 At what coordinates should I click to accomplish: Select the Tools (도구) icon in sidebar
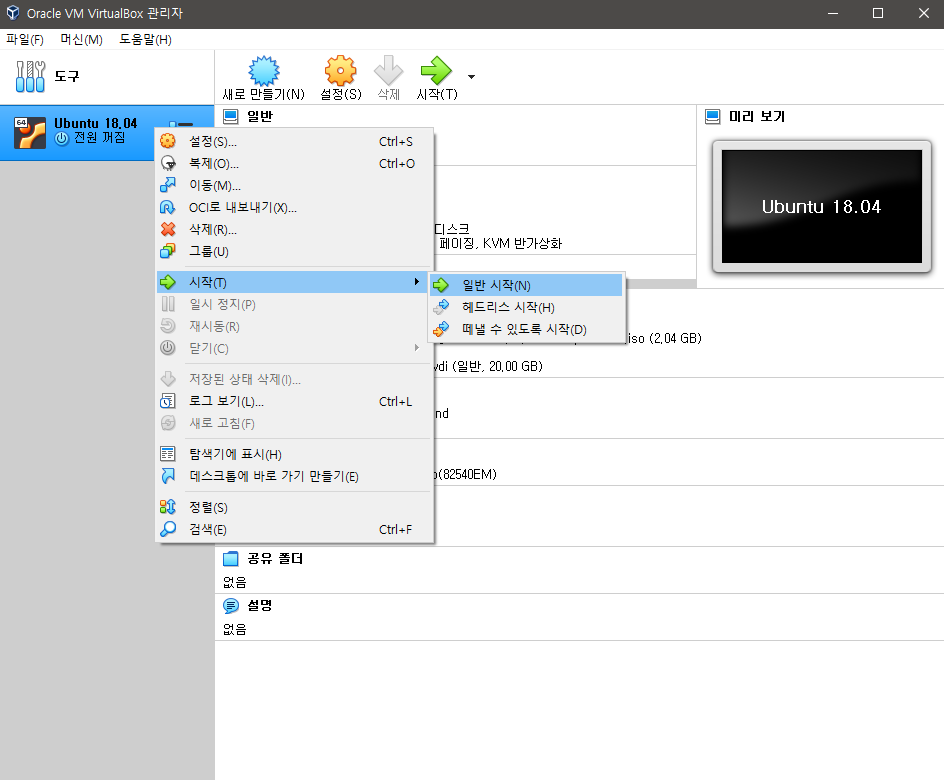[x=30, y=76]
